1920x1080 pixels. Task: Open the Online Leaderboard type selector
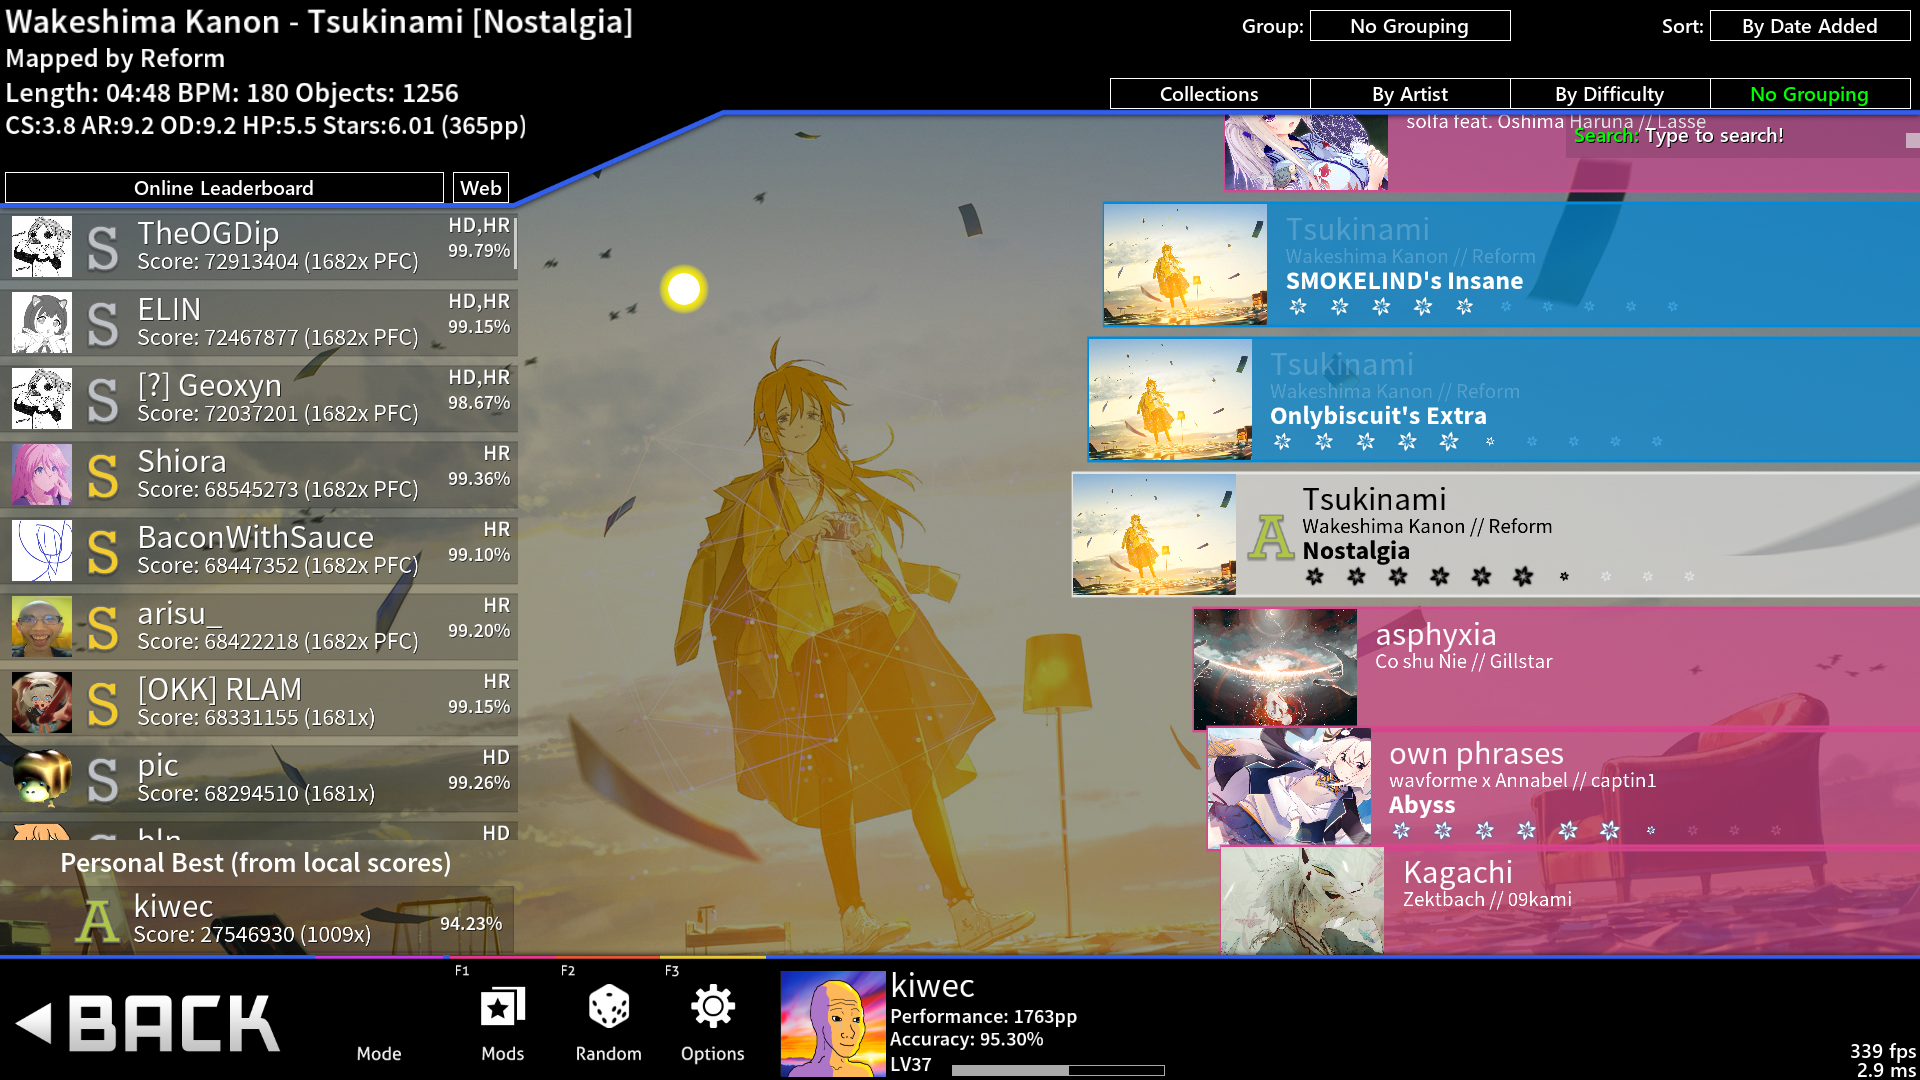224,188
